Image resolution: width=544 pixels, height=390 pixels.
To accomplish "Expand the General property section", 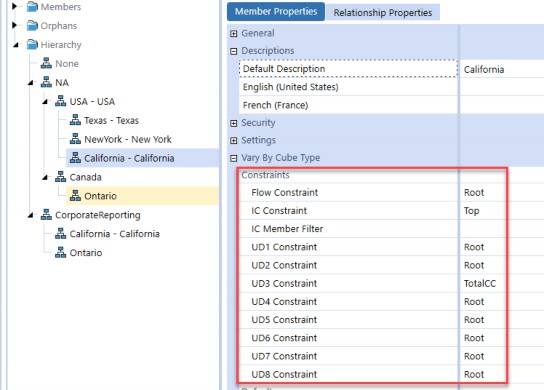I will click(x=233, y=34).
